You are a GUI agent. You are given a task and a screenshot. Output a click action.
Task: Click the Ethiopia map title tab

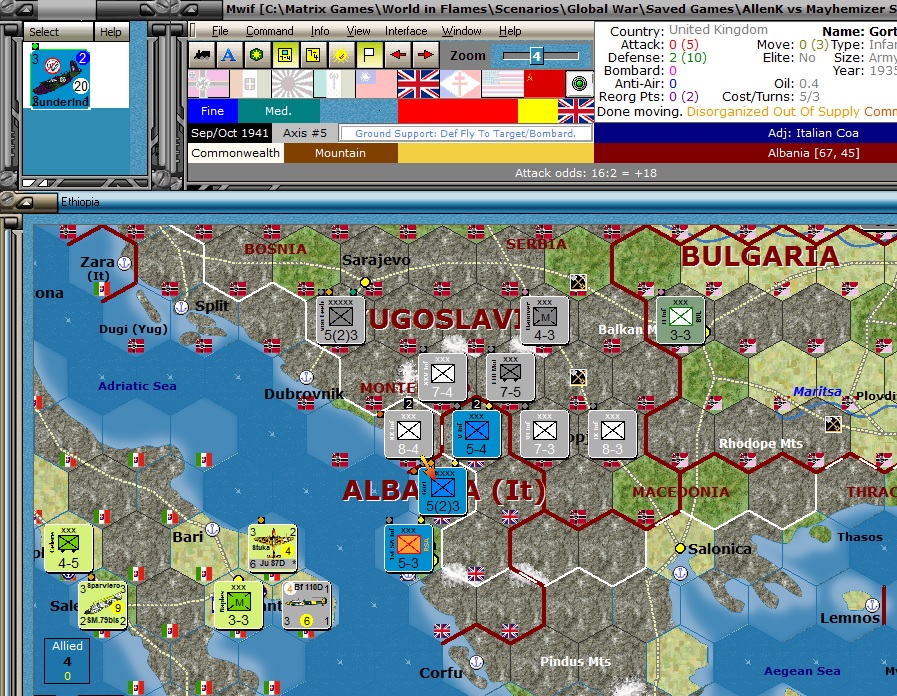pos(80,202)
